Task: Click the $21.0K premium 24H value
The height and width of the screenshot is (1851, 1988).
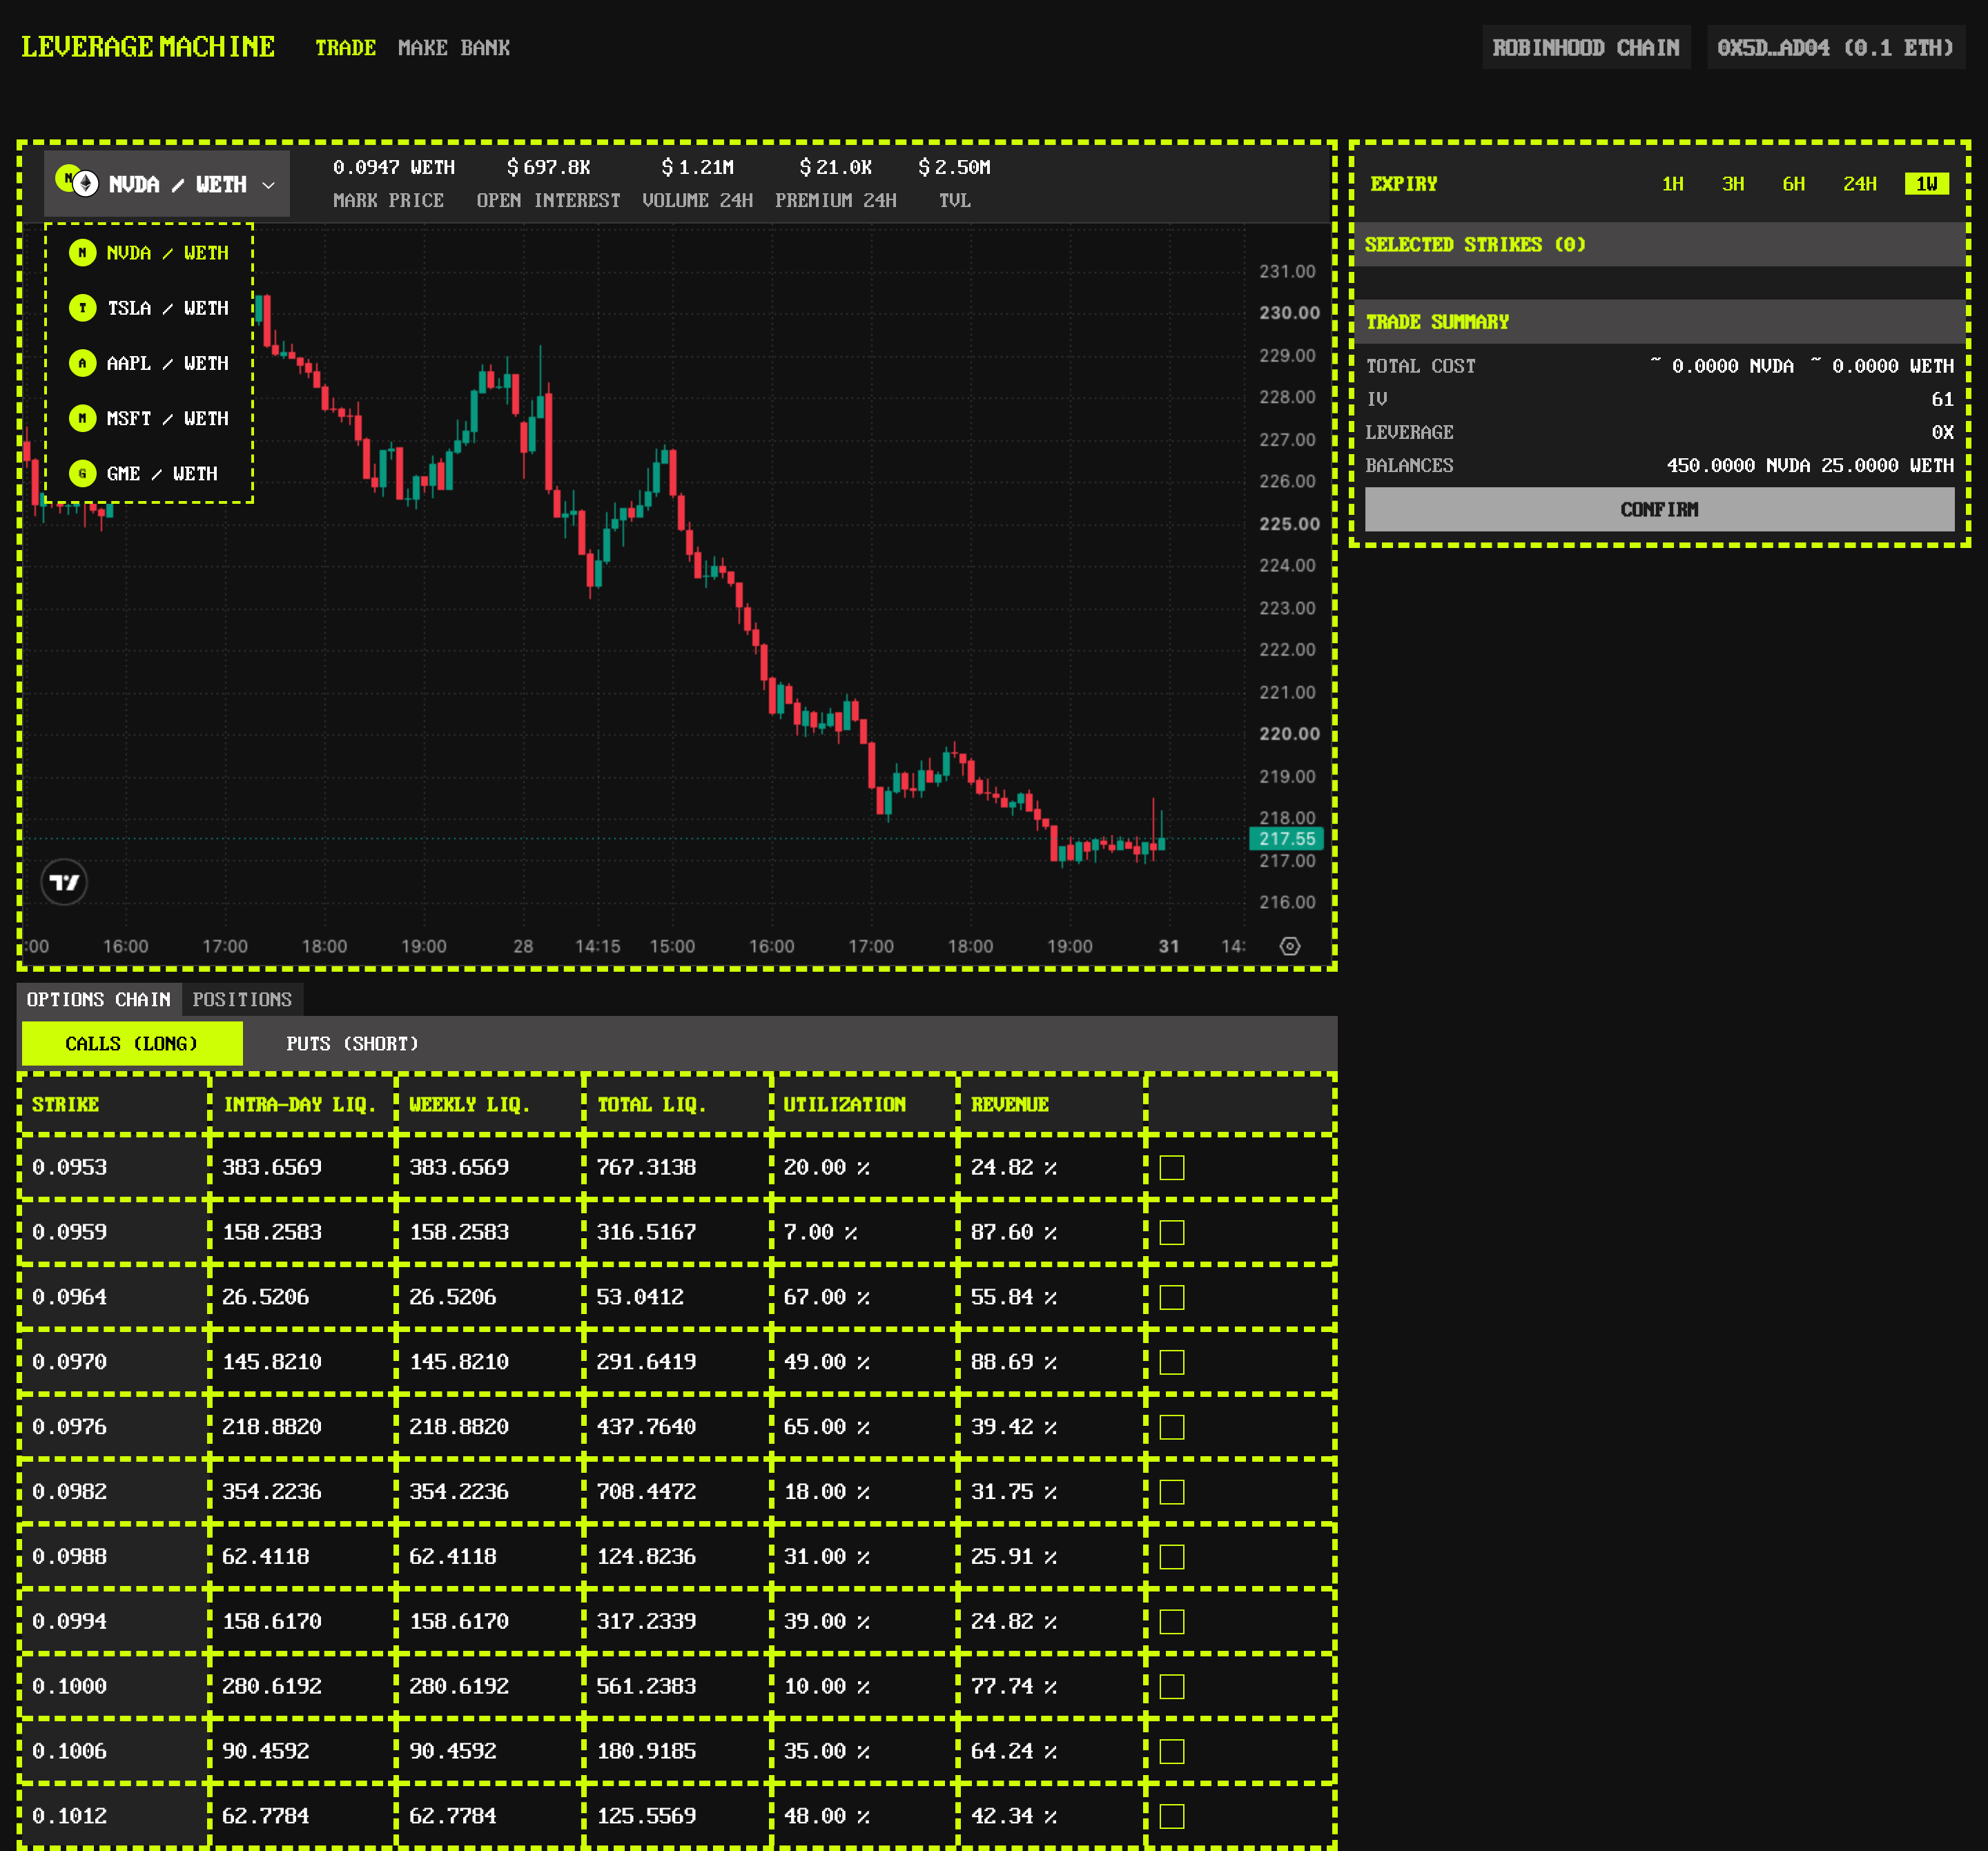Action: (836, 167)
